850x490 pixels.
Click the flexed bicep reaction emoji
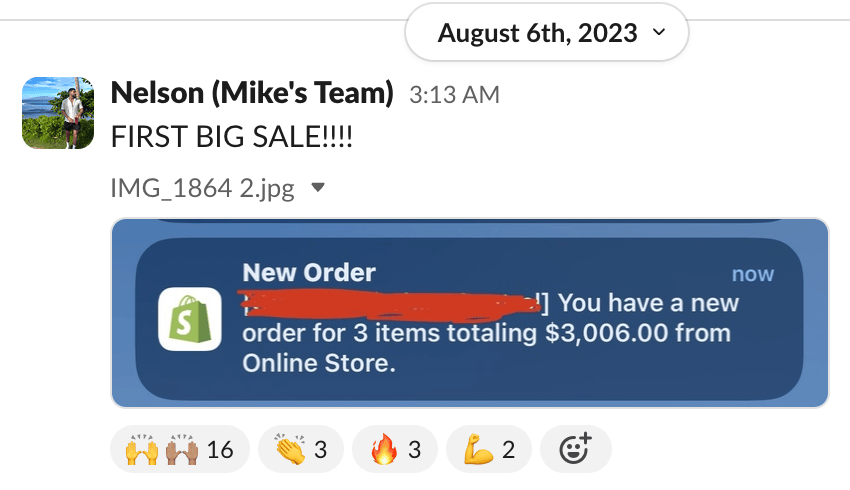(480, 450)
